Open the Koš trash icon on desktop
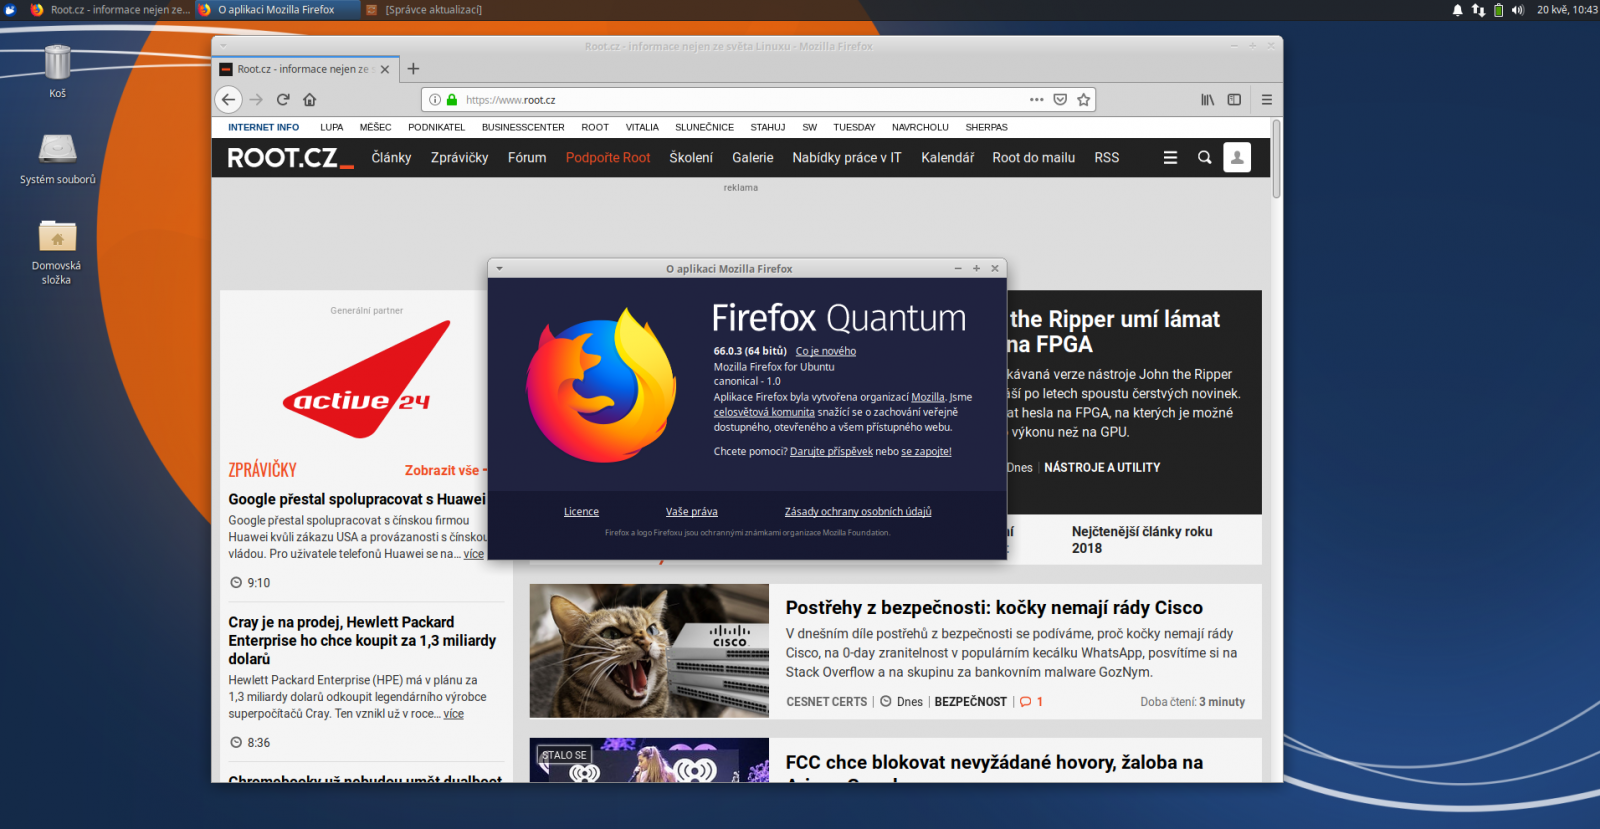Viewport: 1600px width, 829px height. [57, 71]
